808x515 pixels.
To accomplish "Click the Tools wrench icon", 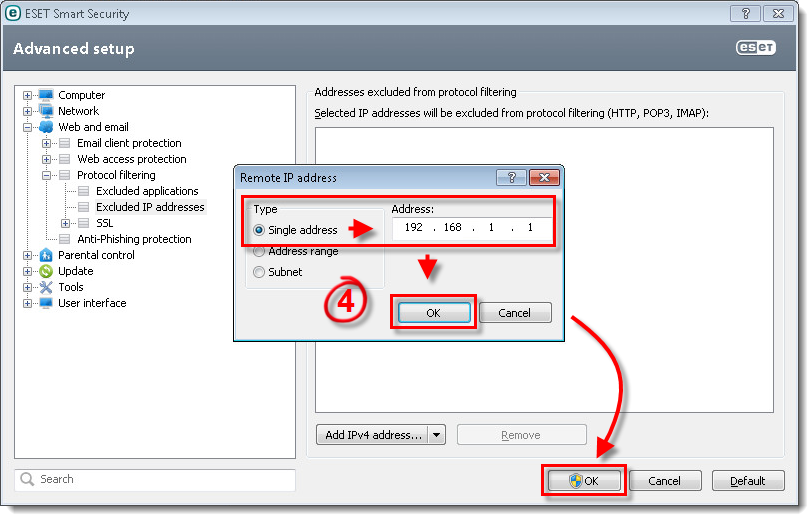I will pos(45,287).
